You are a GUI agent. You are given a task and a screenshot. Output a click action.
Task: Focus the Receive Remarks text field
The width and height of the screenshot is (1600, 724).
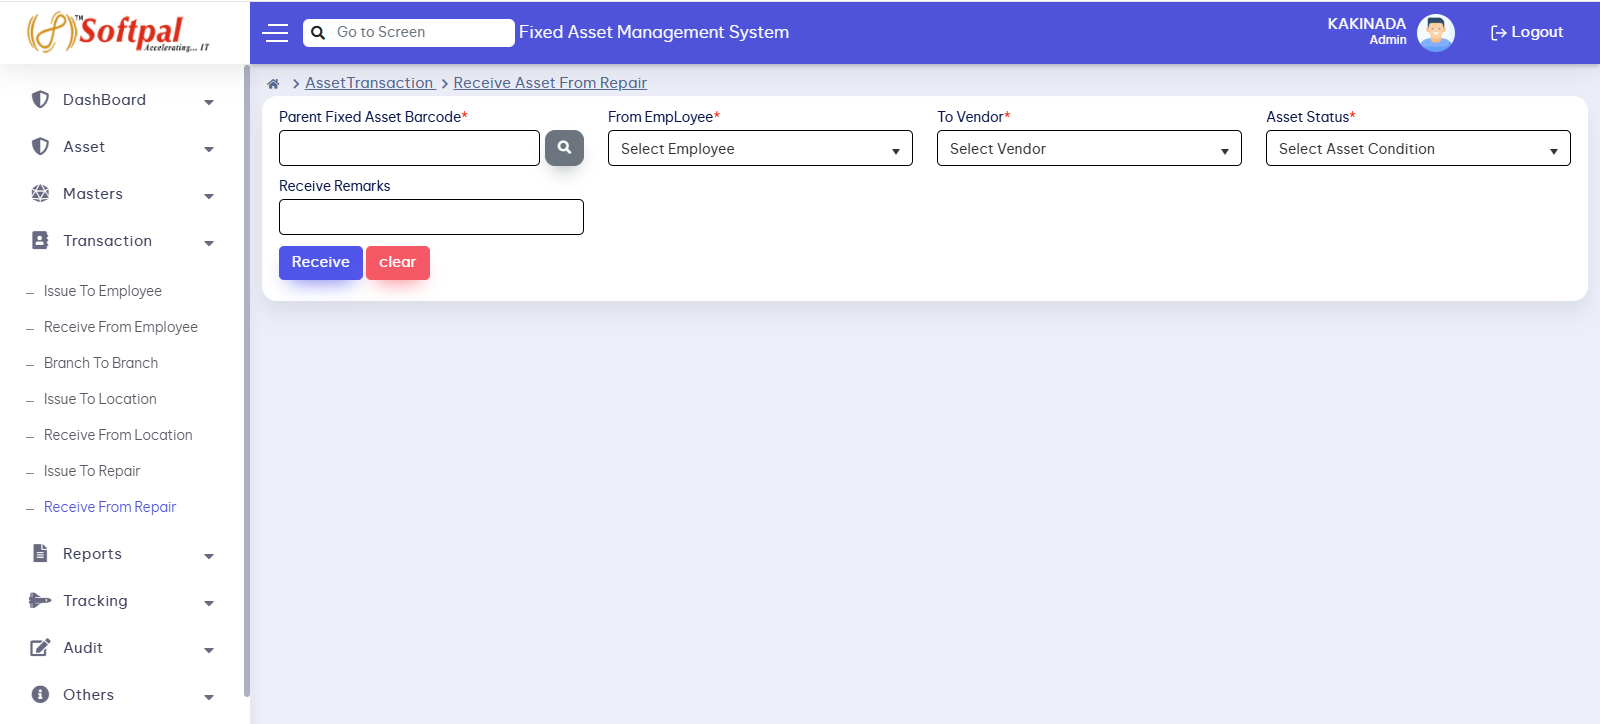coord(431,217)
